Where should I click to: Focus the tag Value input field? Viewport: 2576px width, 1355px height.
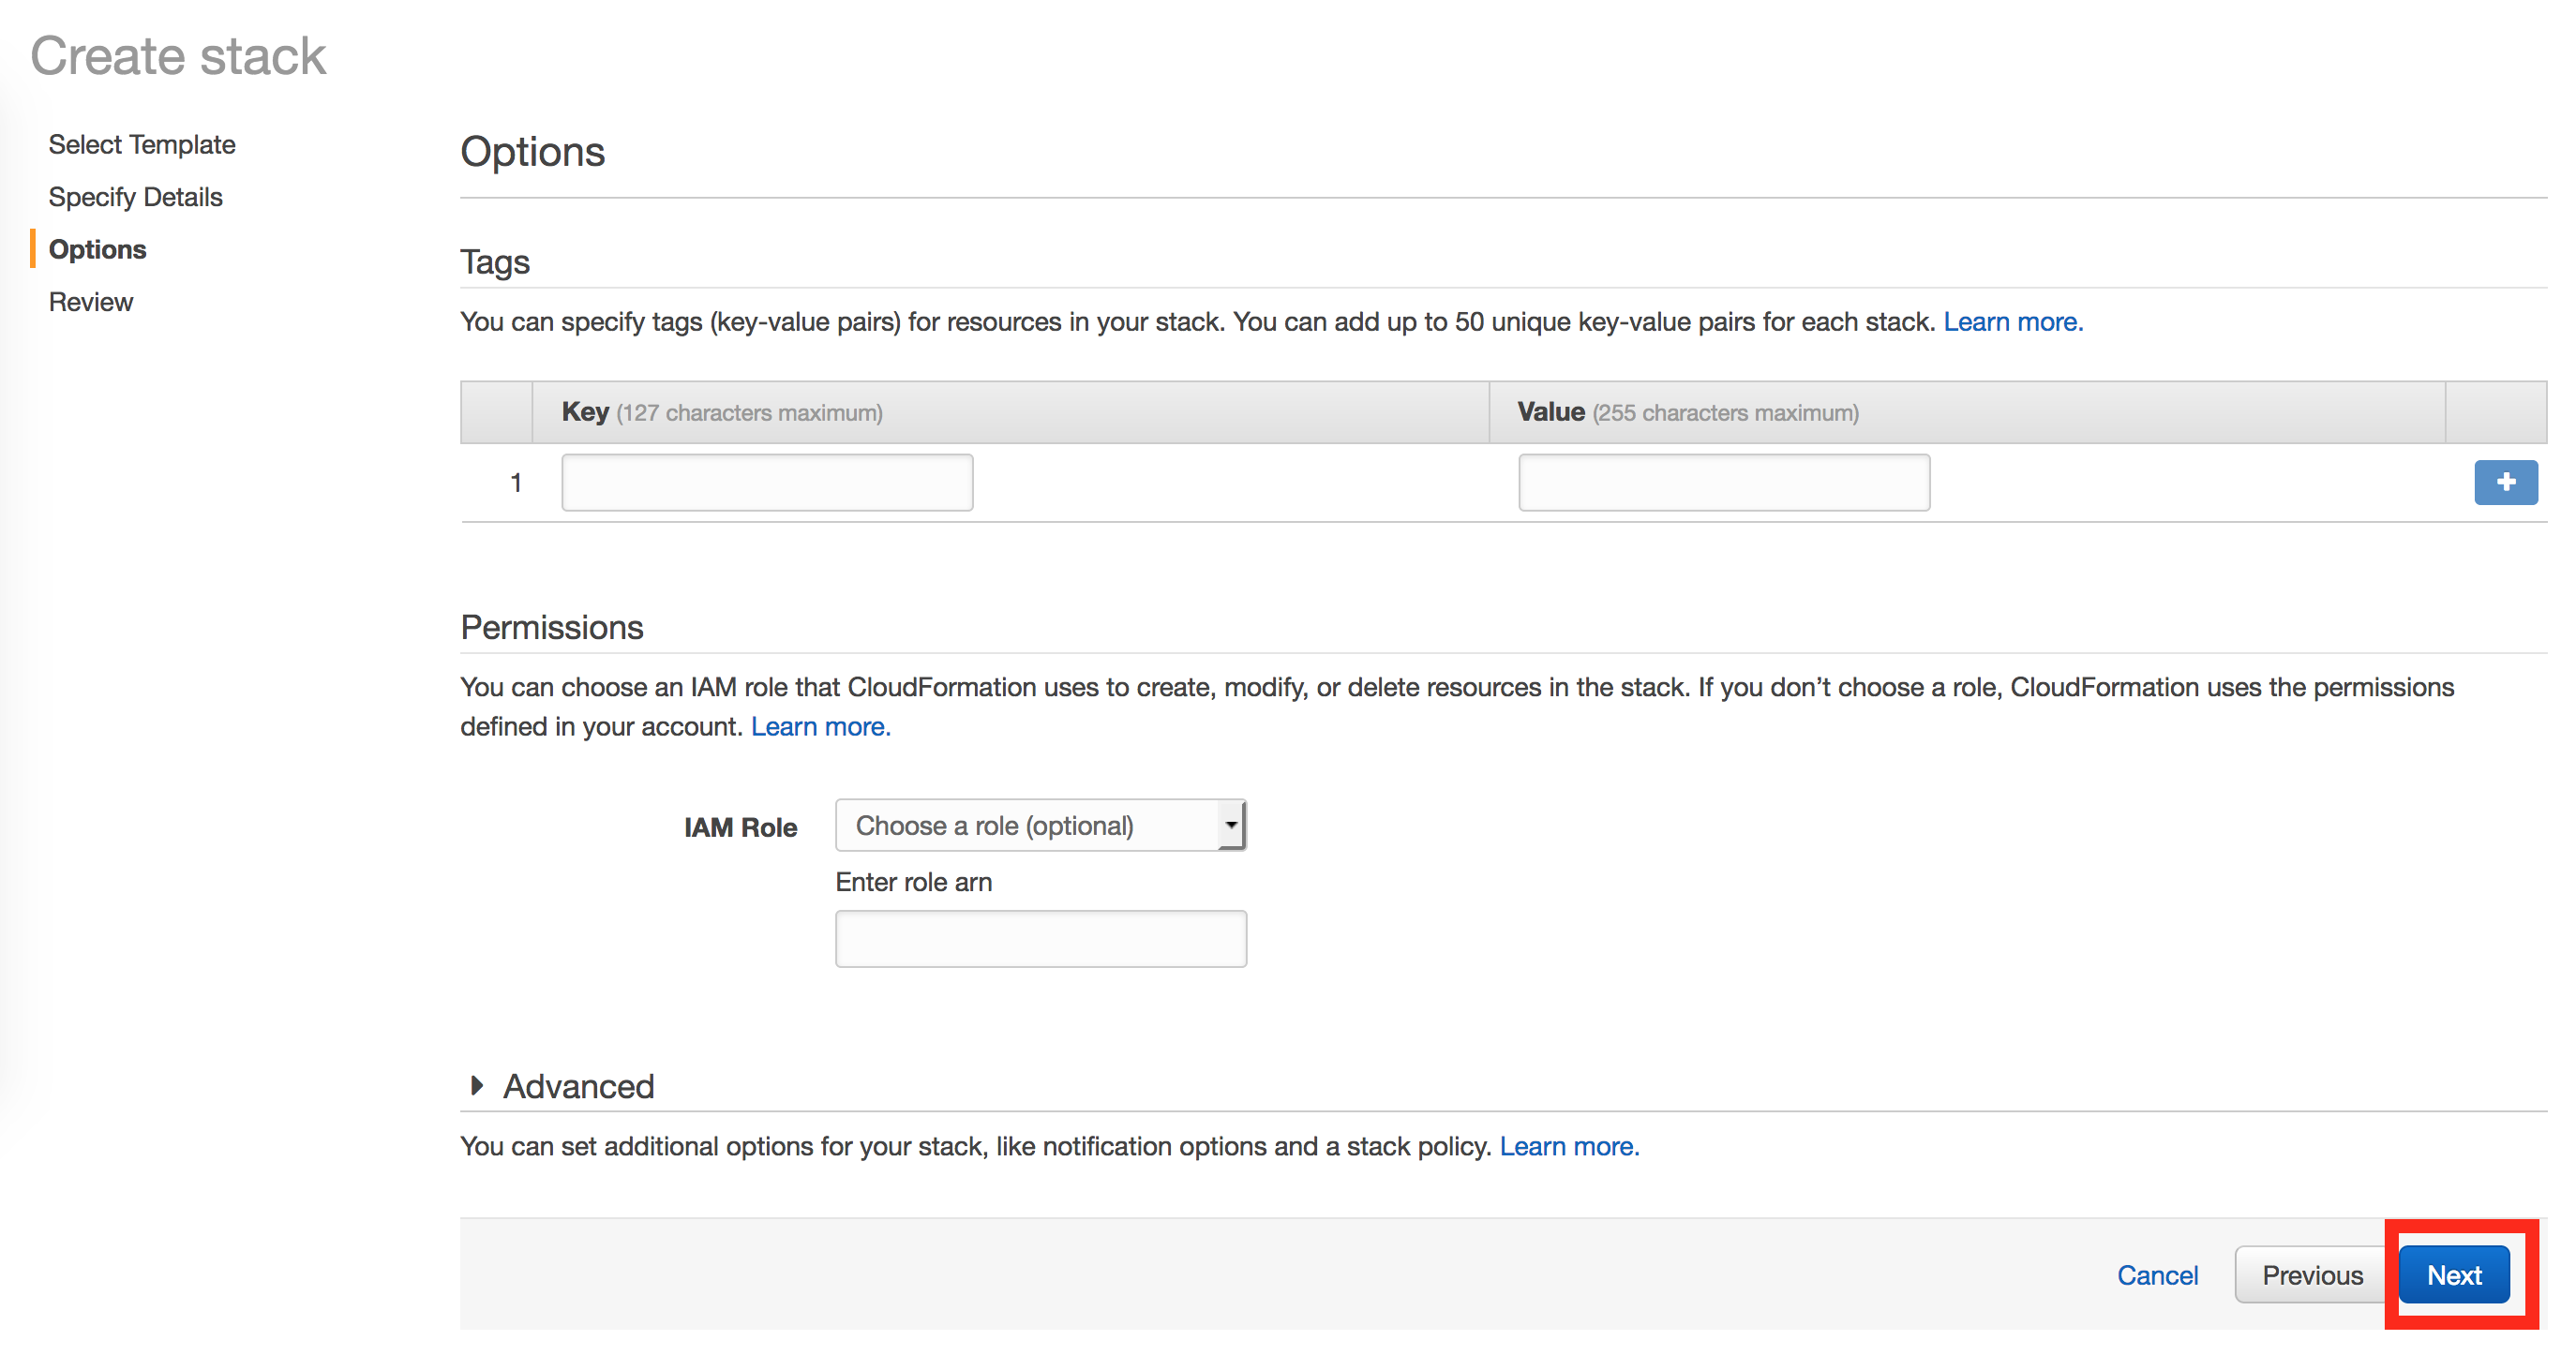(1723, 482)
